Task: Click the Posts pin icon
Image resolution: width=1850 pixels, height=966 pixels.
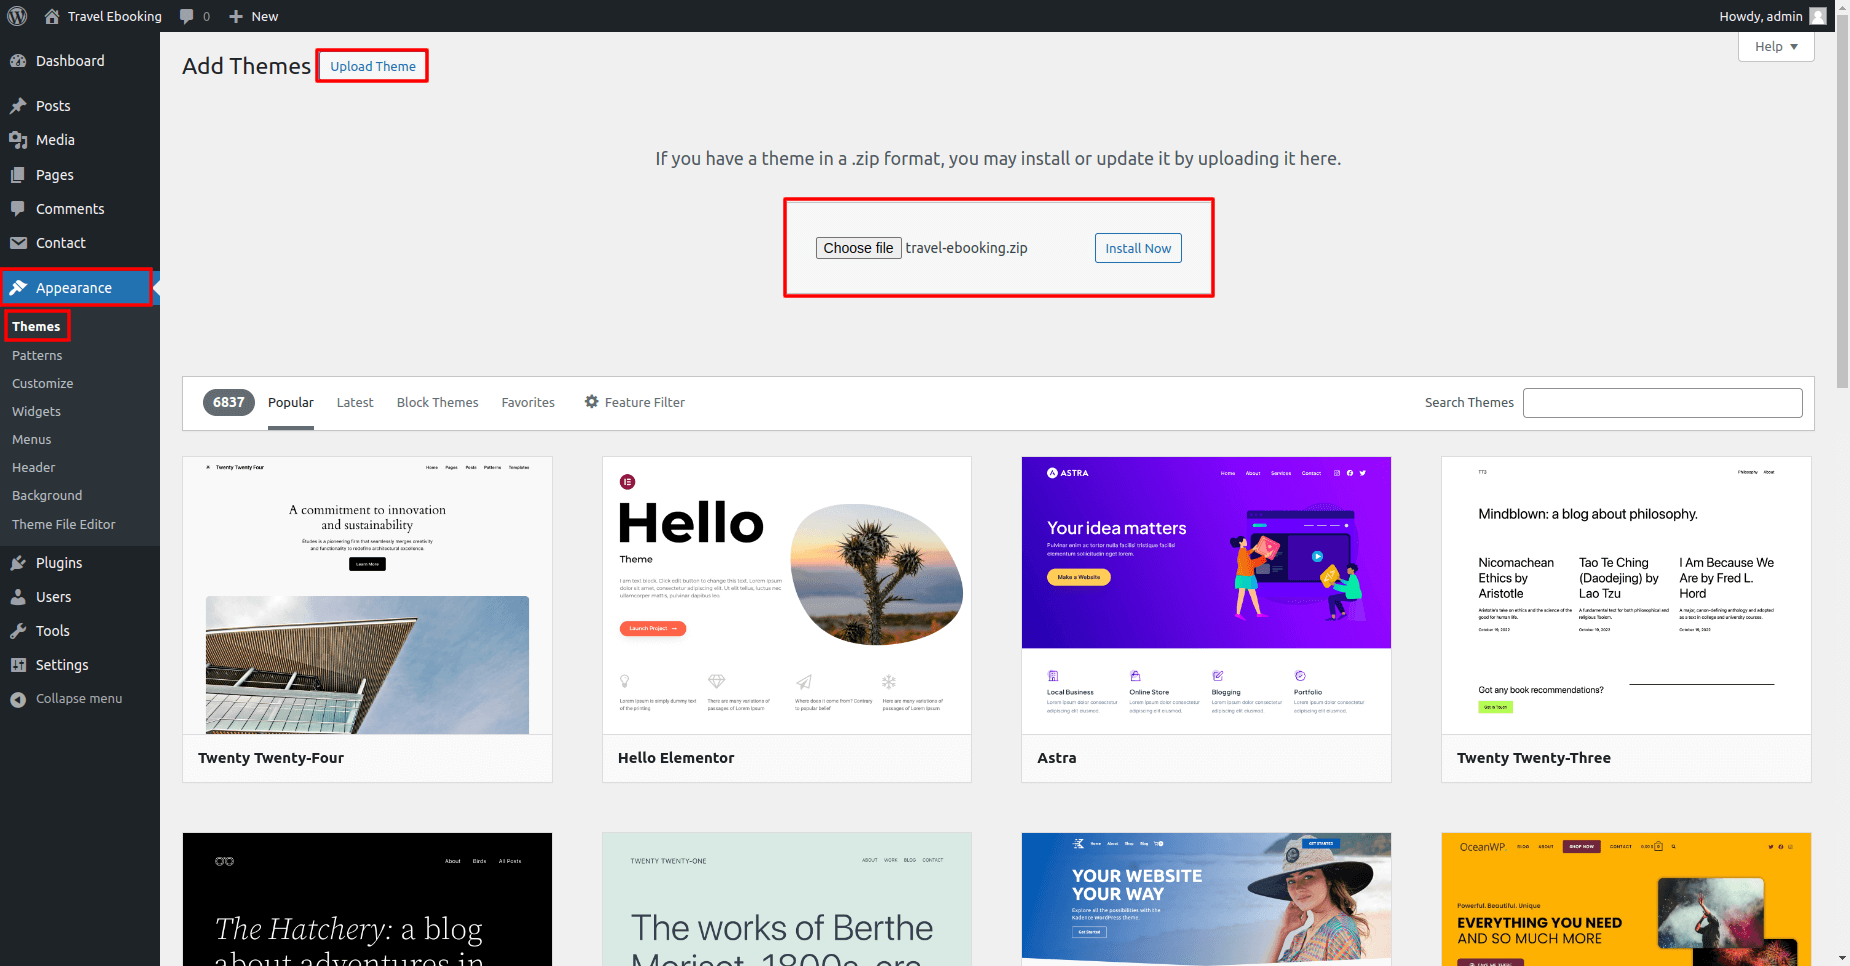Action: tap(18, 106)
